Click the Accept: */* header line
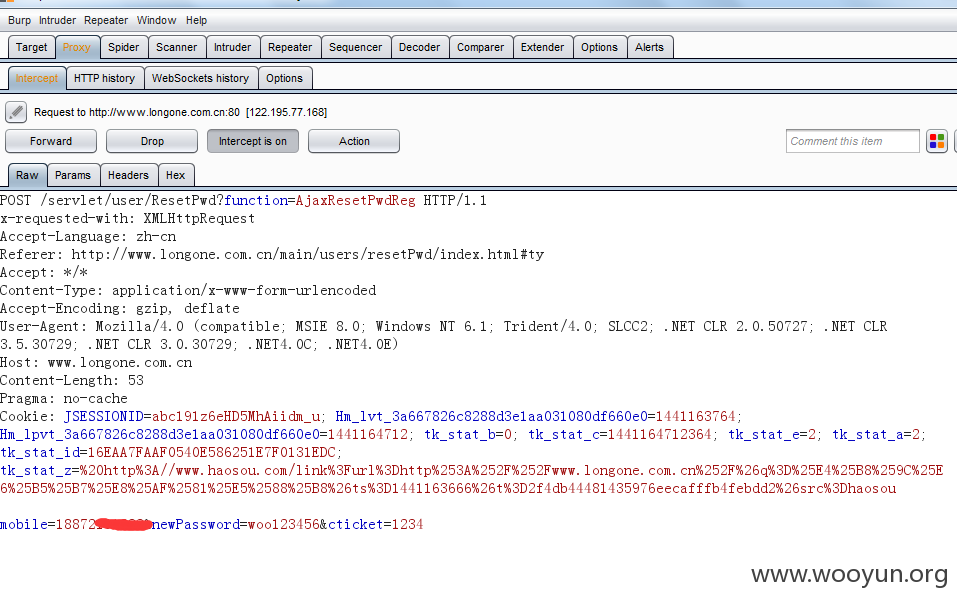The image size is (957, 603). tap(44, 273)
